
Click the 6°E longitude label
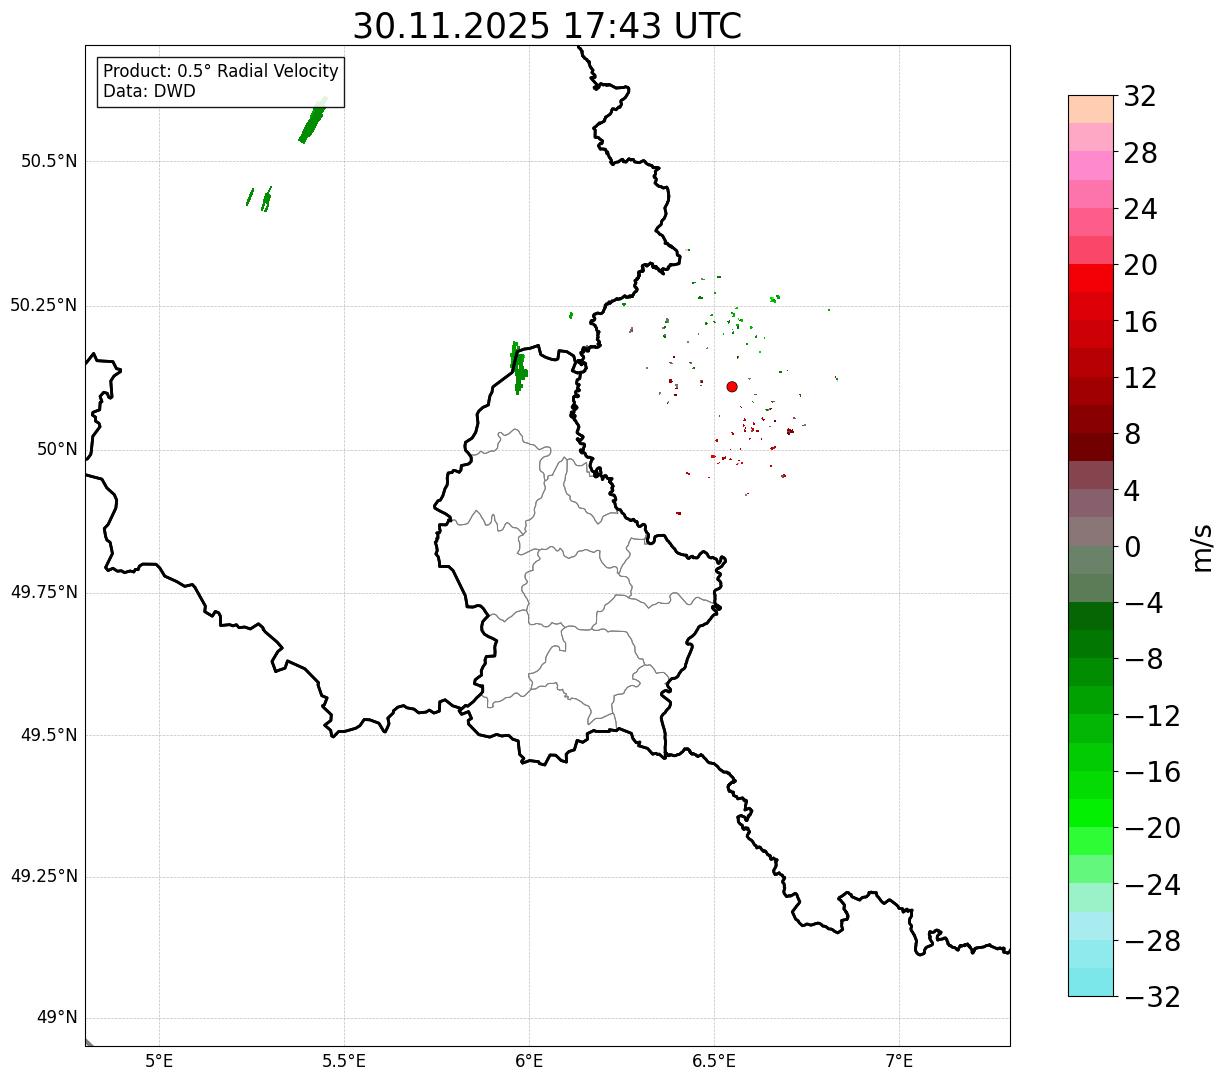pos(529,1061)
